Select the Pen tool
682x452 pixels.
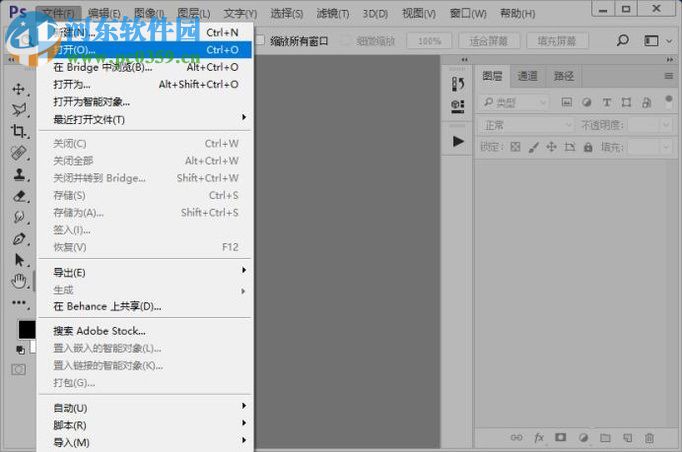[x=19, y=239]
